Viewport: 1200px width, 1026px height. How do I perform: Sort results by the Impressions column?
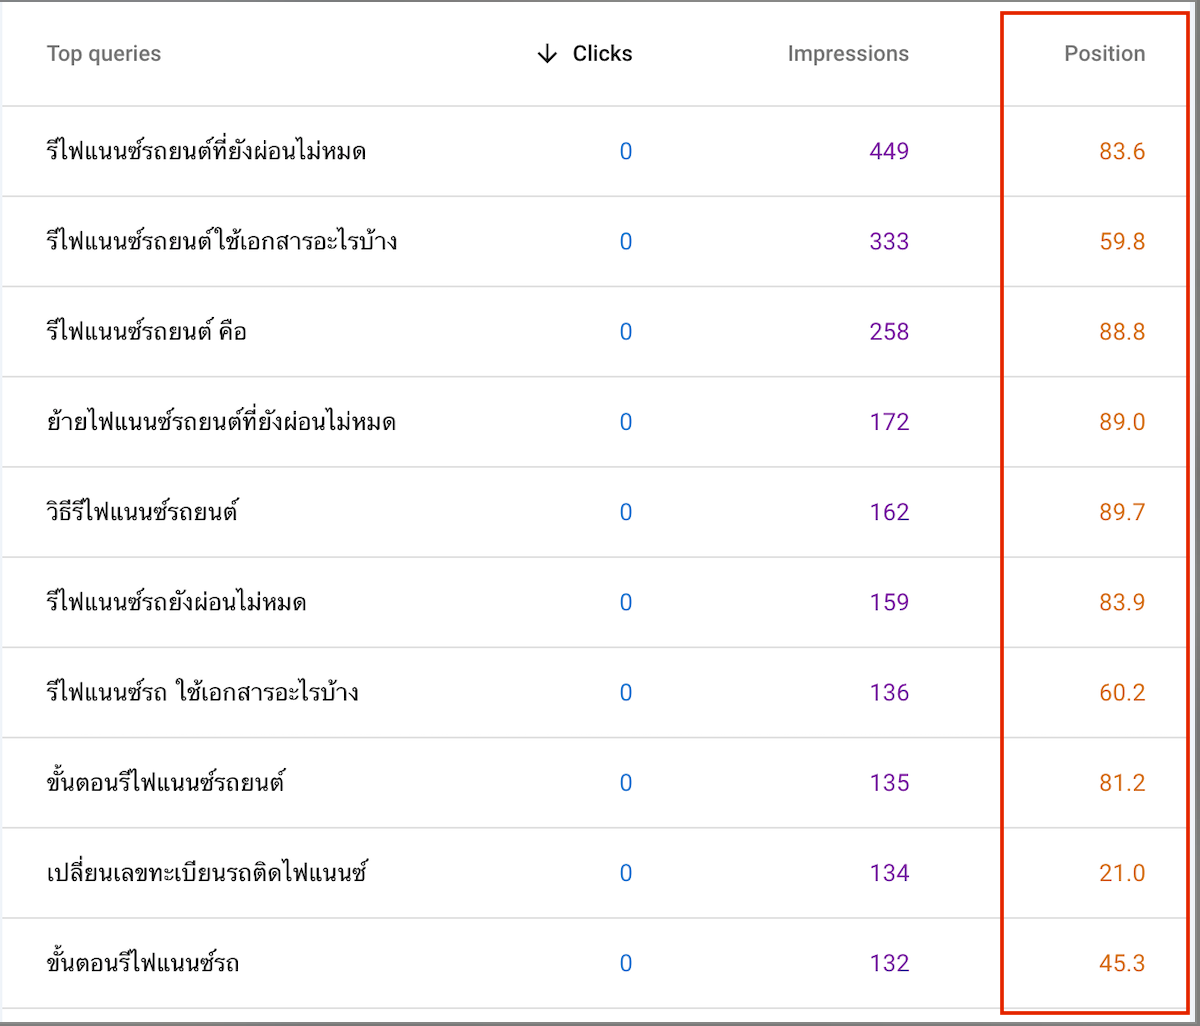[848, 54]
